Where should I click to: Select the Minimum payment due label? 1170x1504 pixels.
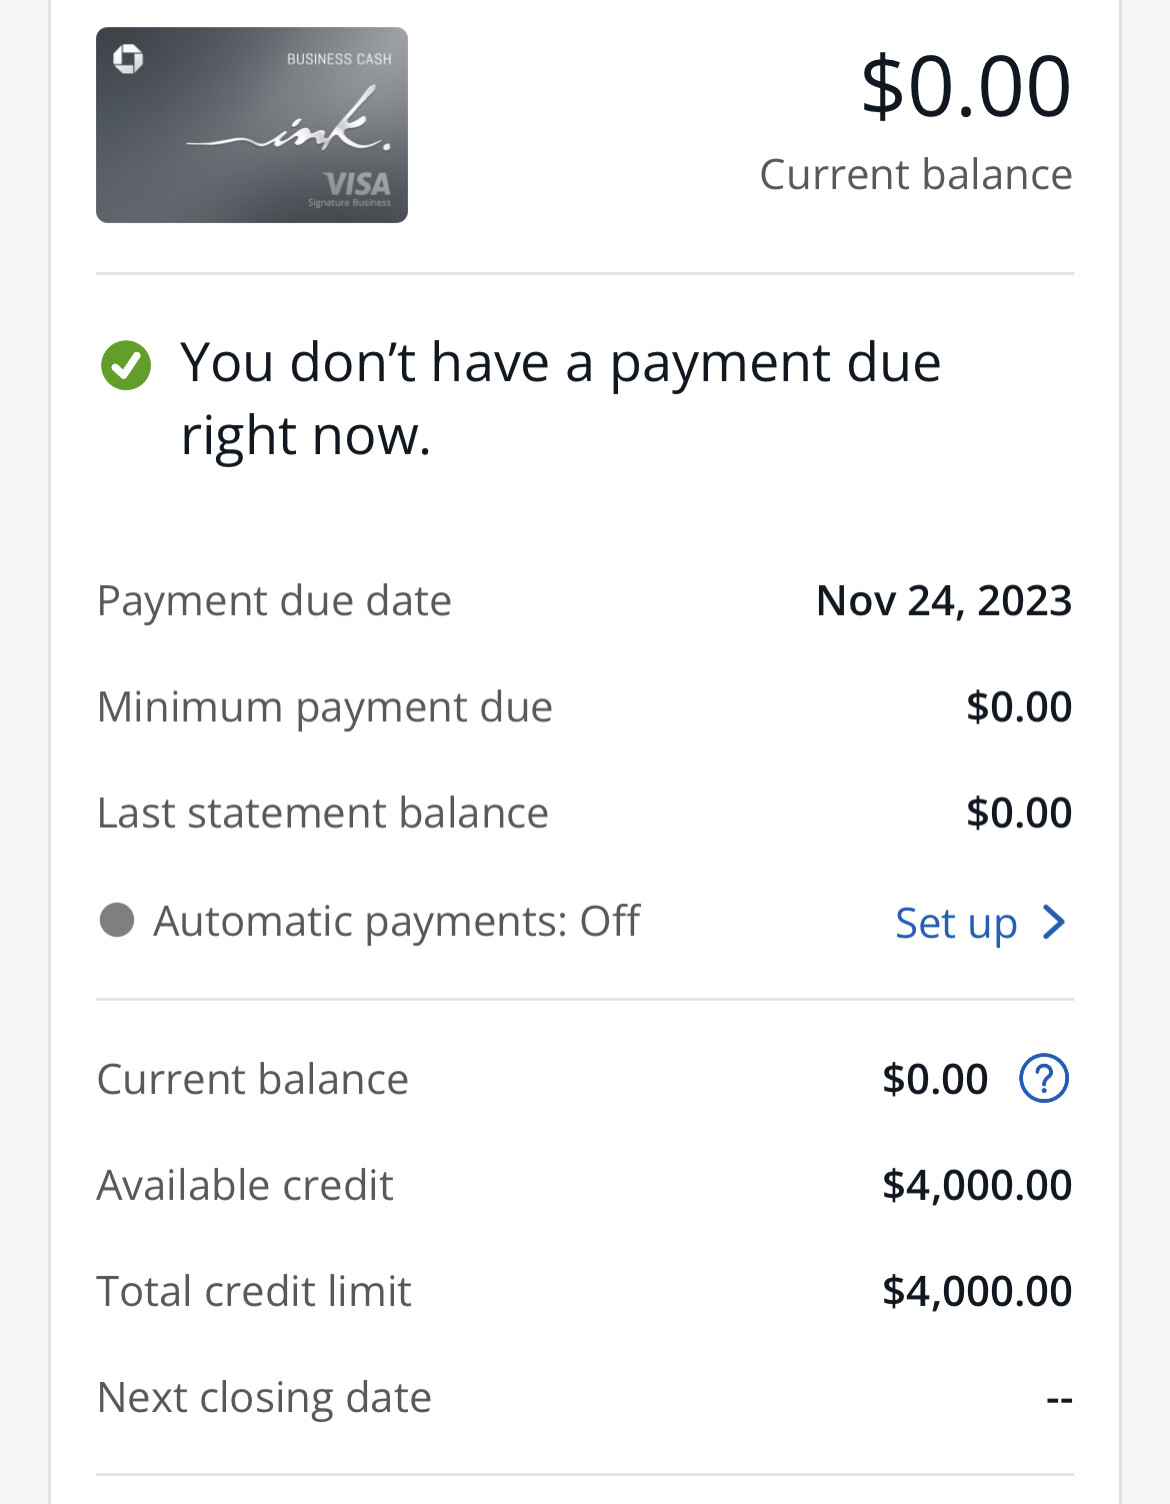point(324,707)
